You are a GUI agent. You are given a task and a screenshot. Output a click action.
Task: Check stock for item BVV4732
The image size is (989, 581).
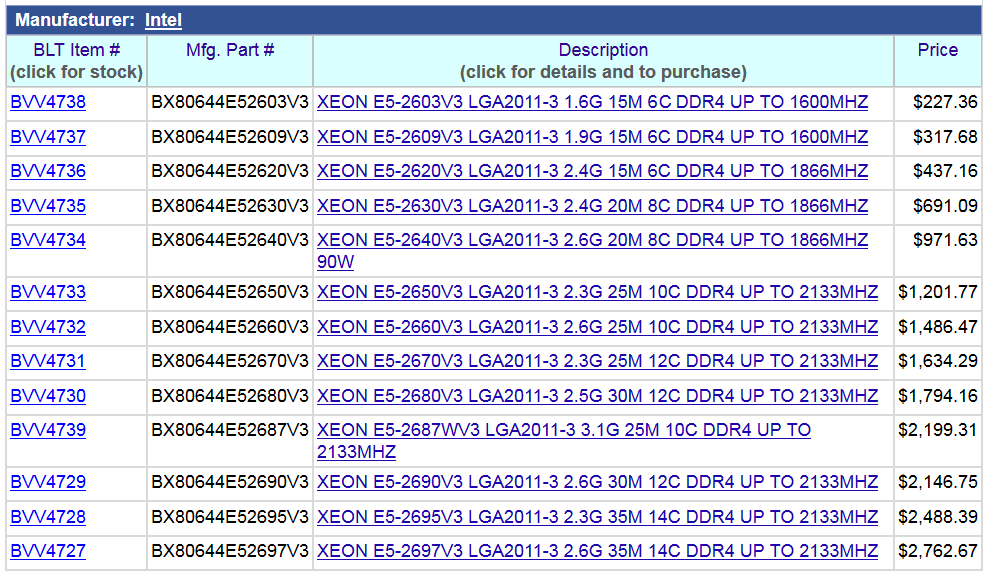[x=48, y=327]
